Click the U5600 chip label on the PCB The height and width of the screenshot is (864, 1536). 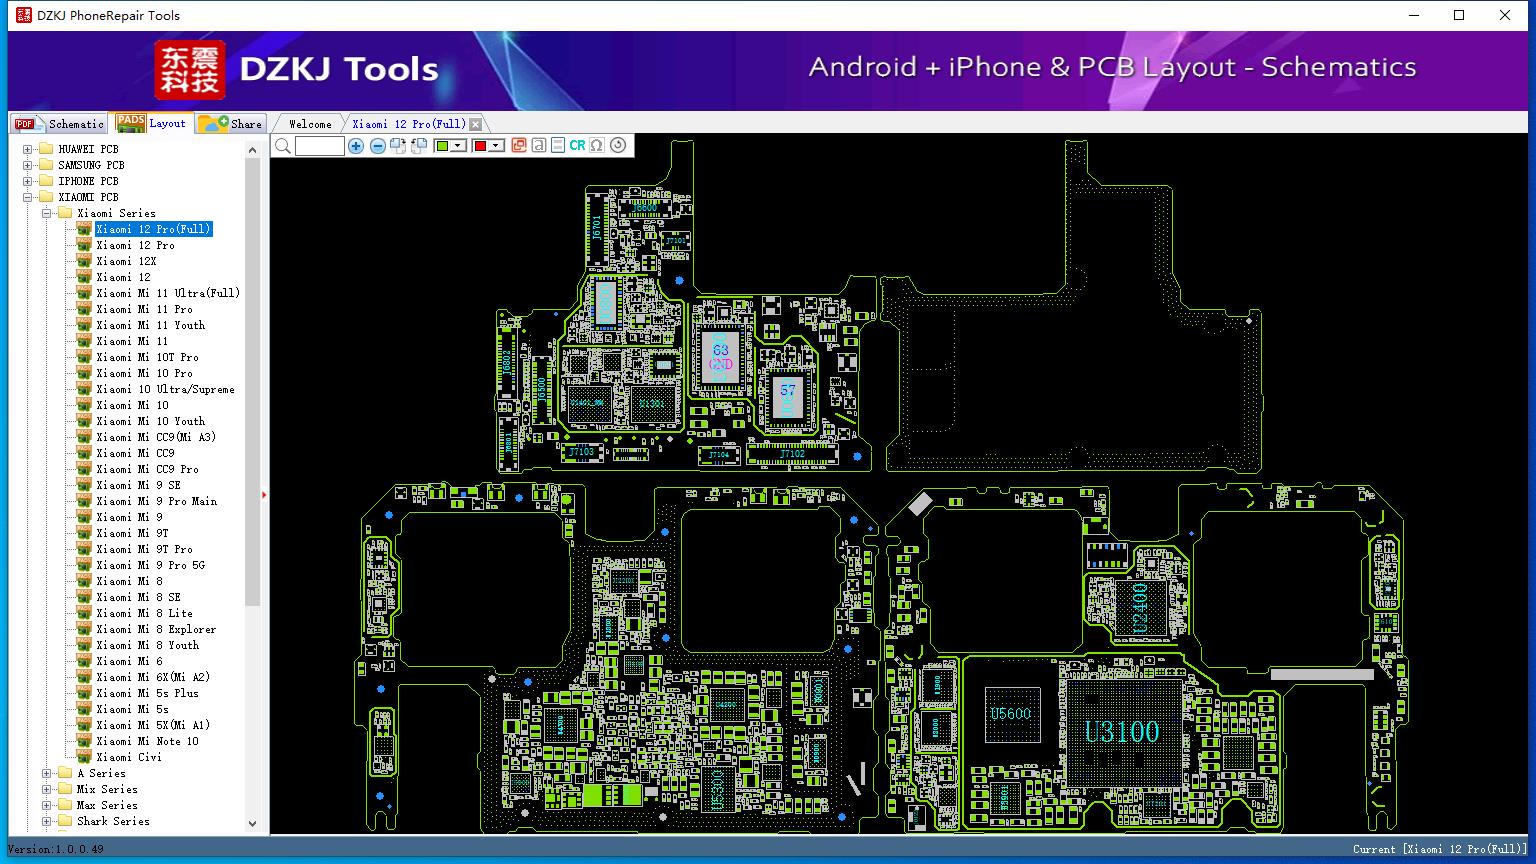pos(1010,714)
